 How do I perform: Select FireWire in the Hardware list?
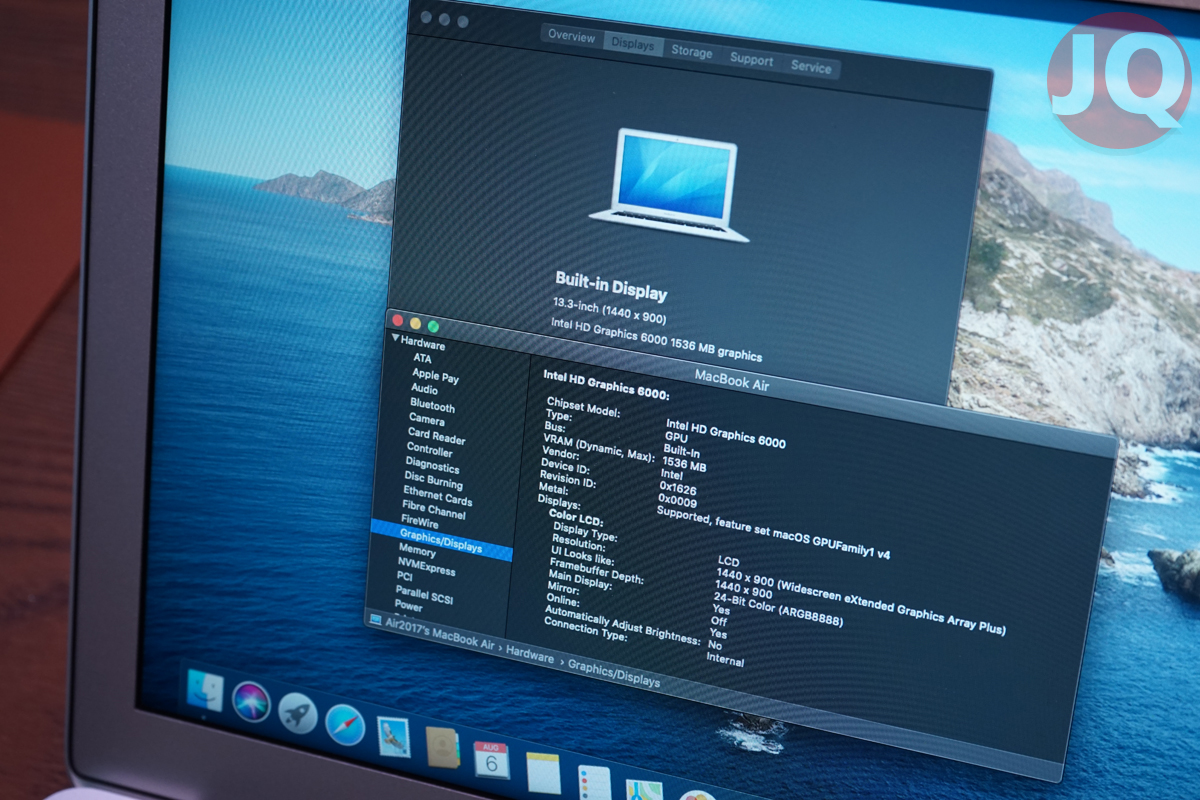(x=419, y=522)
